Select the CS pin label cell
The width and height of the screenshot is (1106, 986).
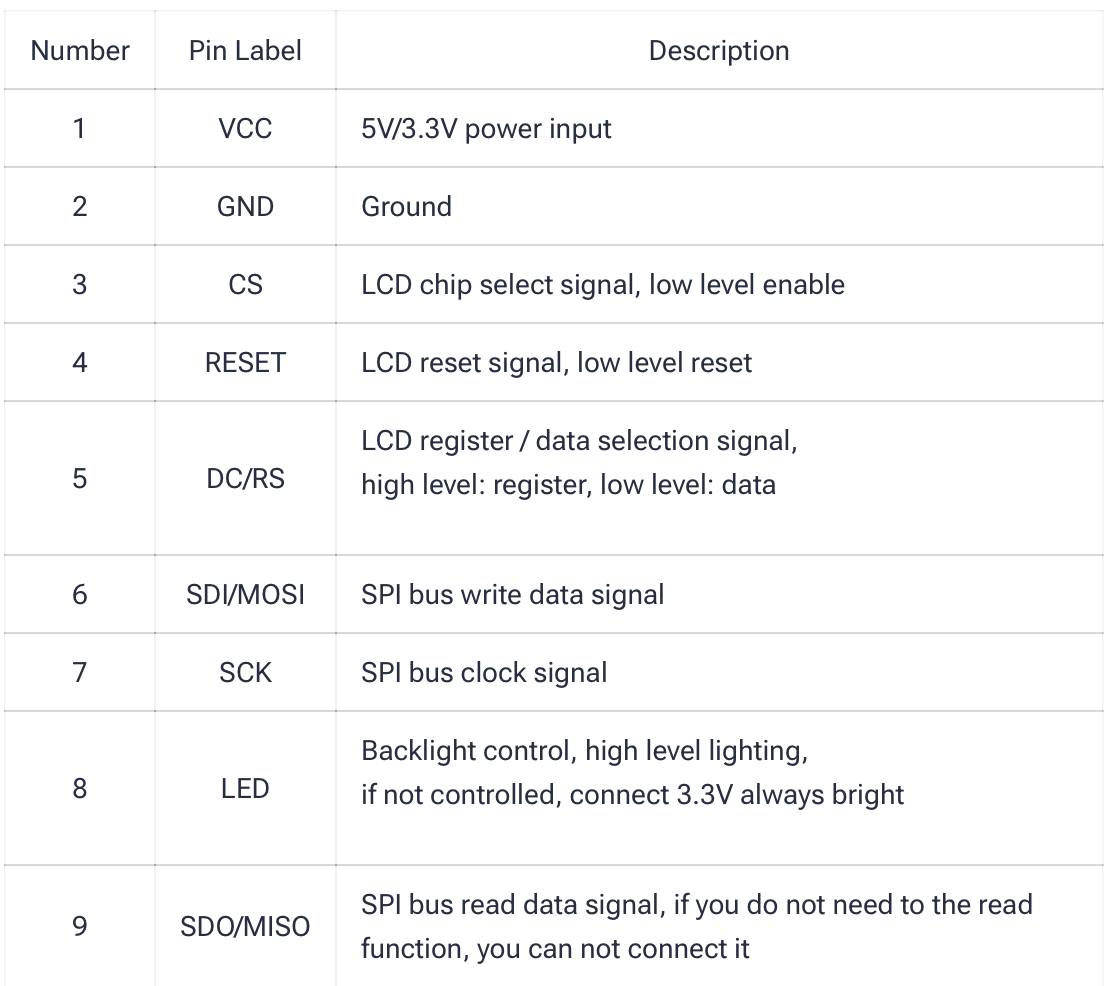(x=245, y=285)
